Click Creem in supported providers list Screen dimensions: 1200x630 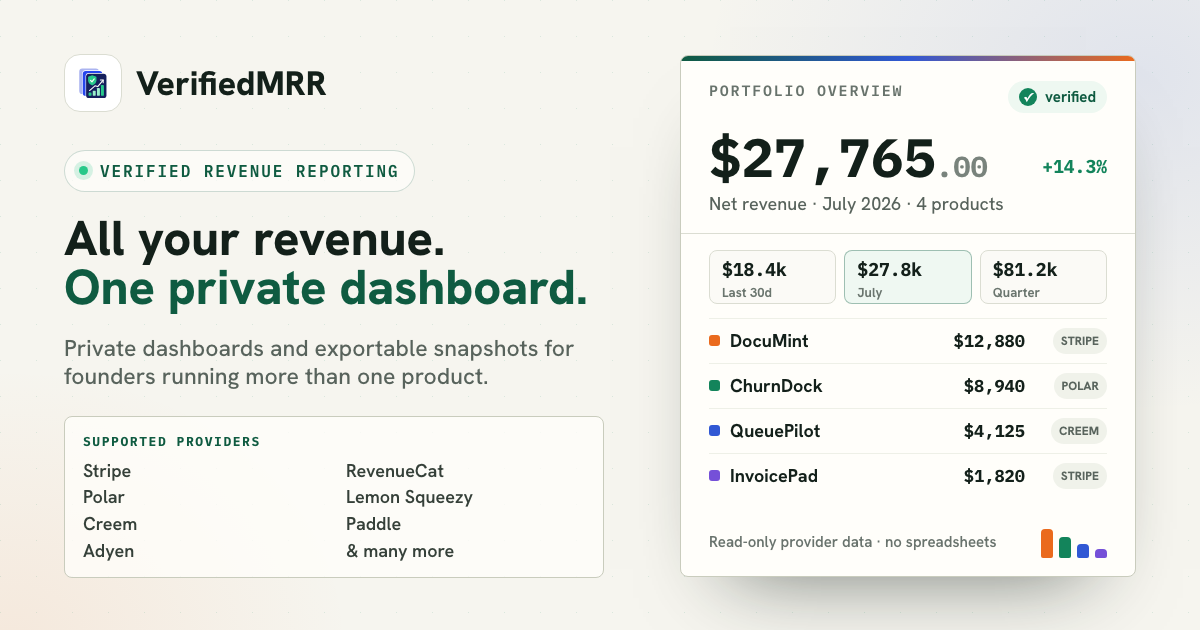coord(110,524)
